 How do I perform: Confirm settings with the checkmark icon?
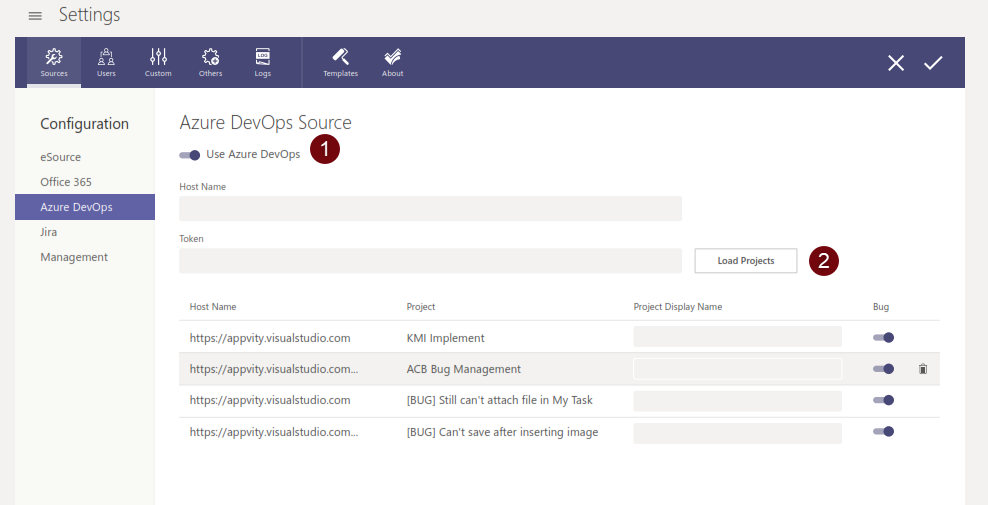pos(933,63)
